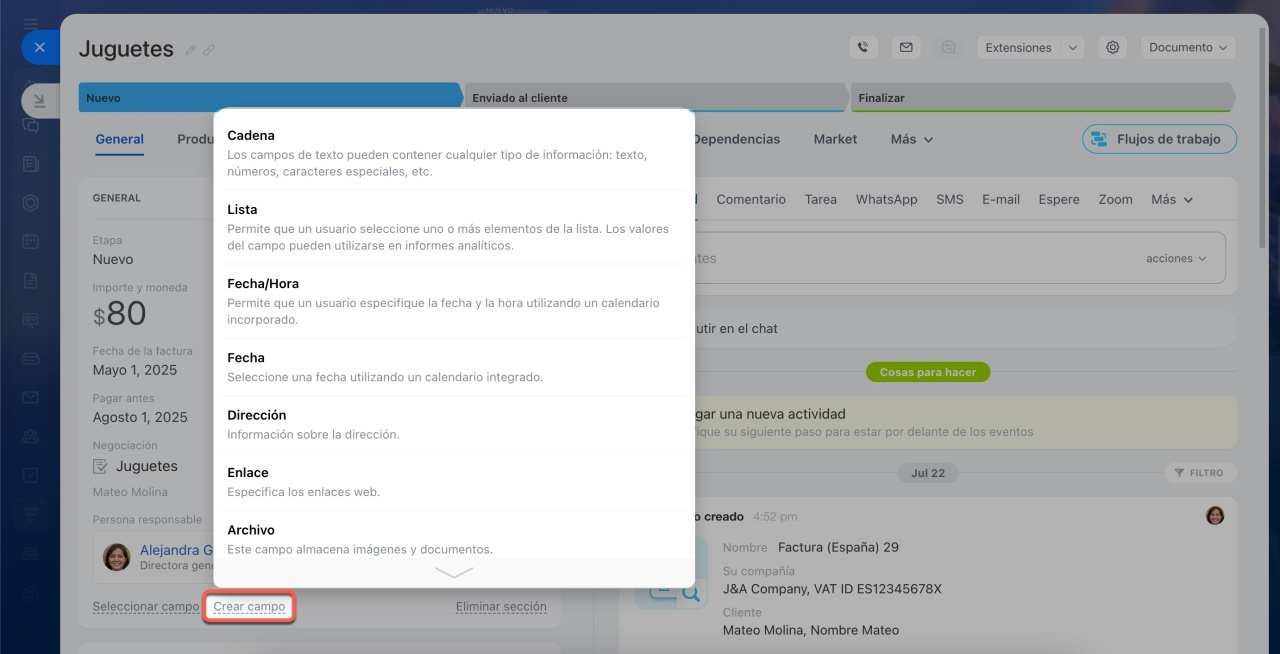Screen dimensions: 1280x654
Task: Switch to the Espere tab
Action: 1059,199
